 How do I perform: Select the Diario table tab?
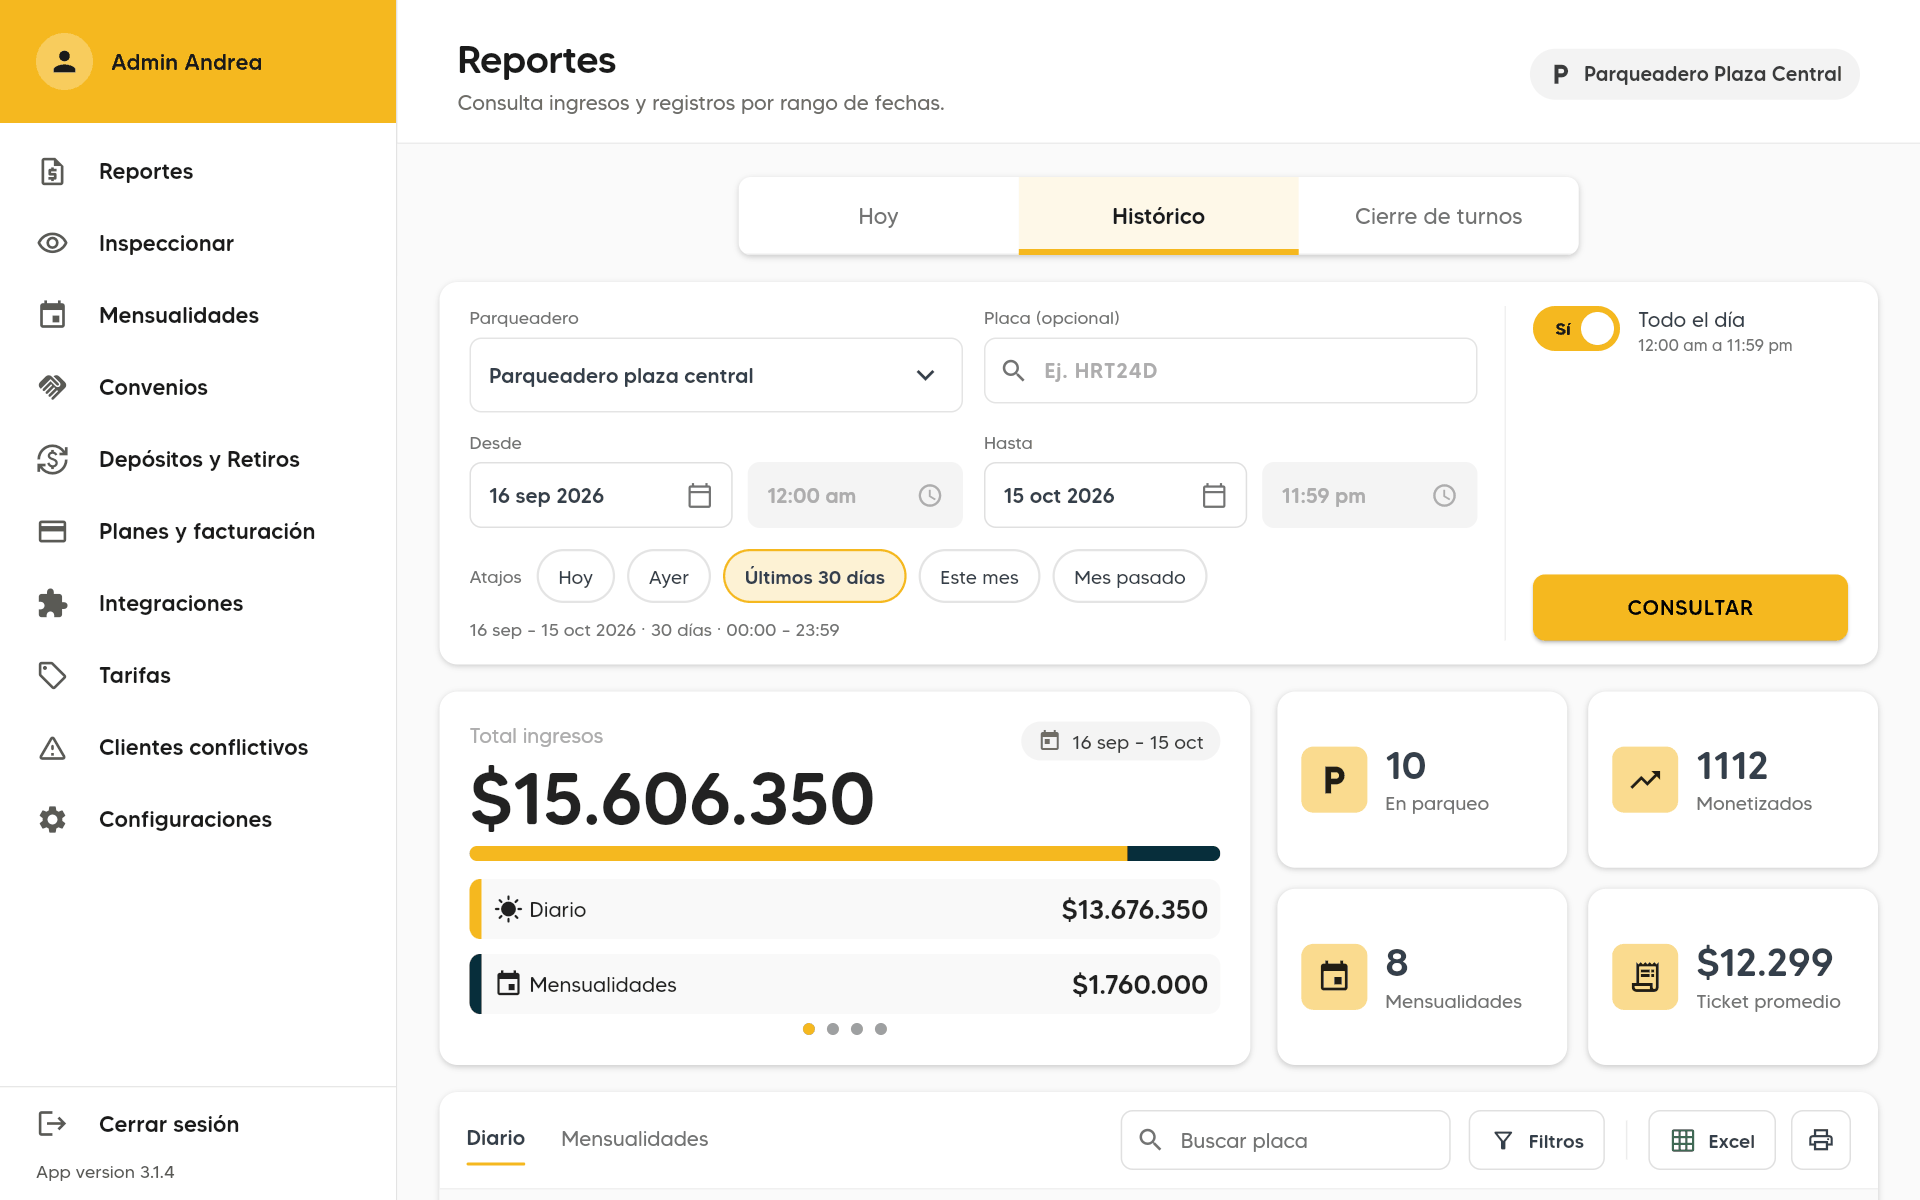495,1138
